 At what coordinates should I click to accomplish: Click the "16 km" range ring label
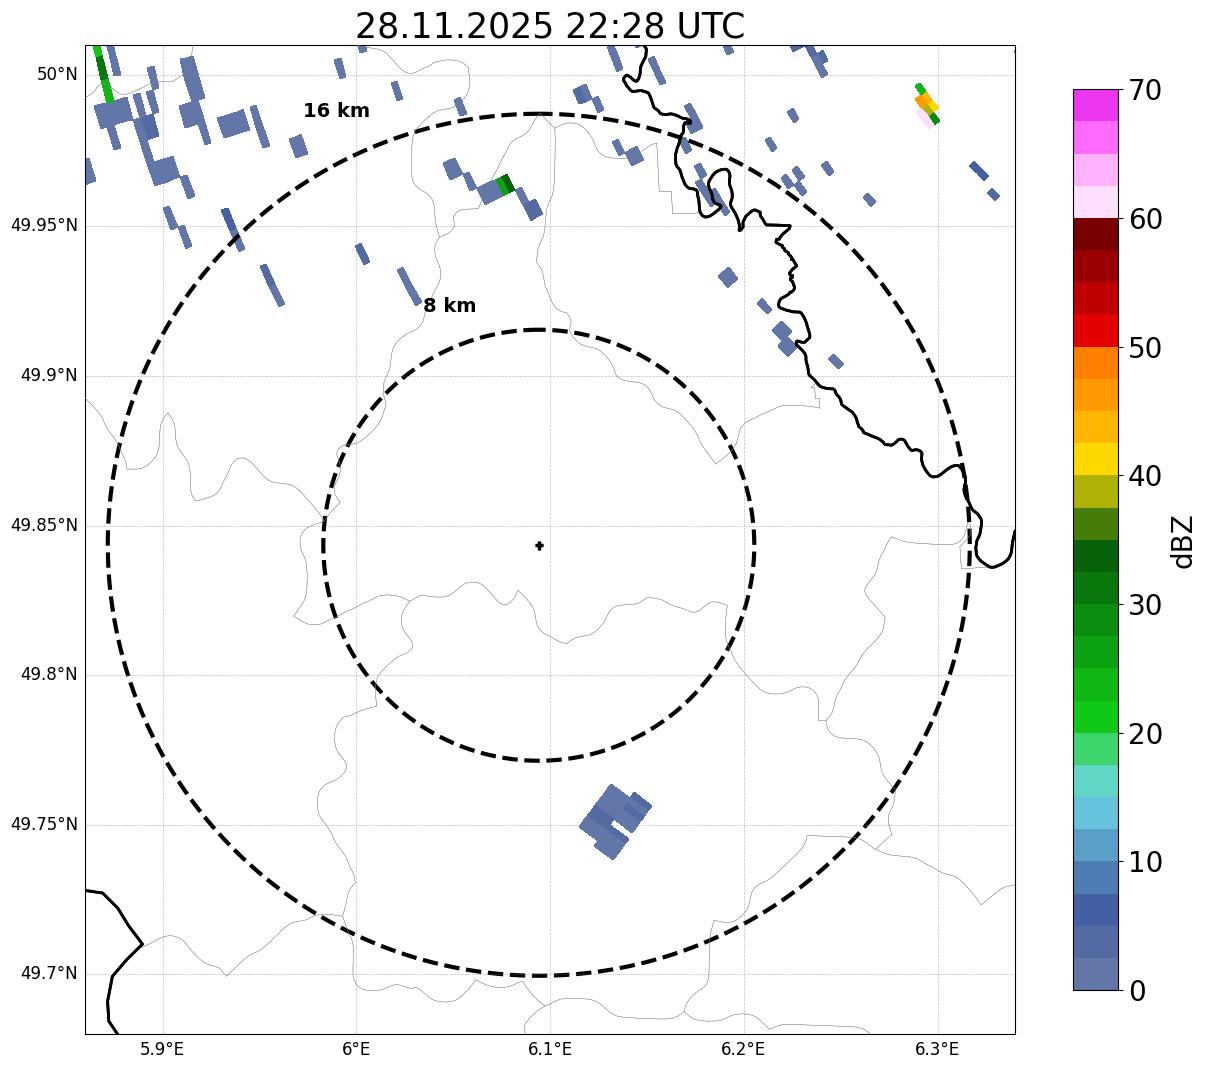(336, 111)
